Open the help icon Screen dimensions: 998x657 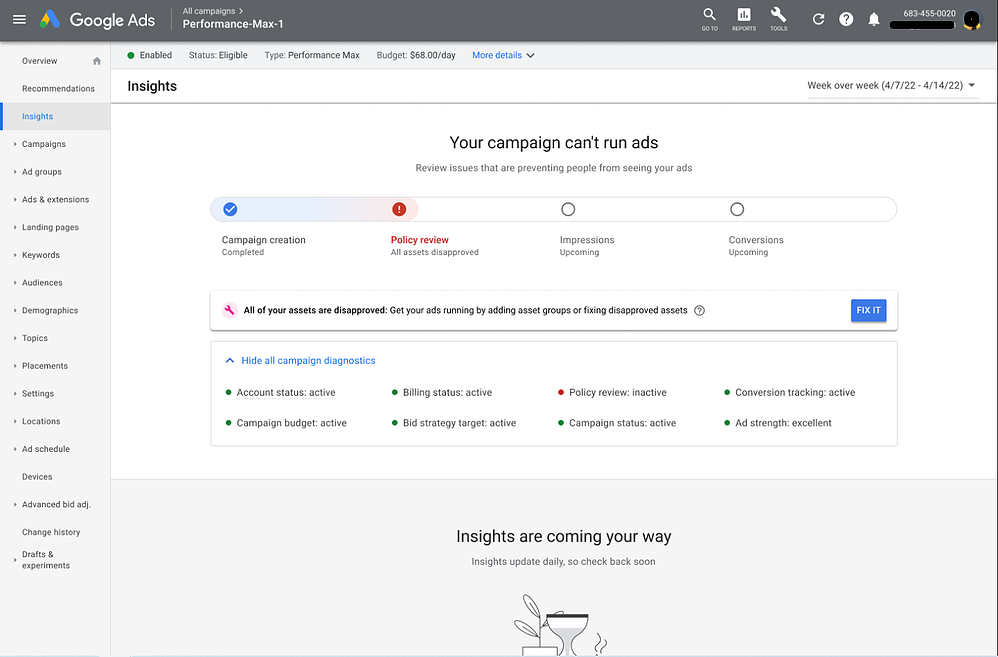[x=845, y=18]
